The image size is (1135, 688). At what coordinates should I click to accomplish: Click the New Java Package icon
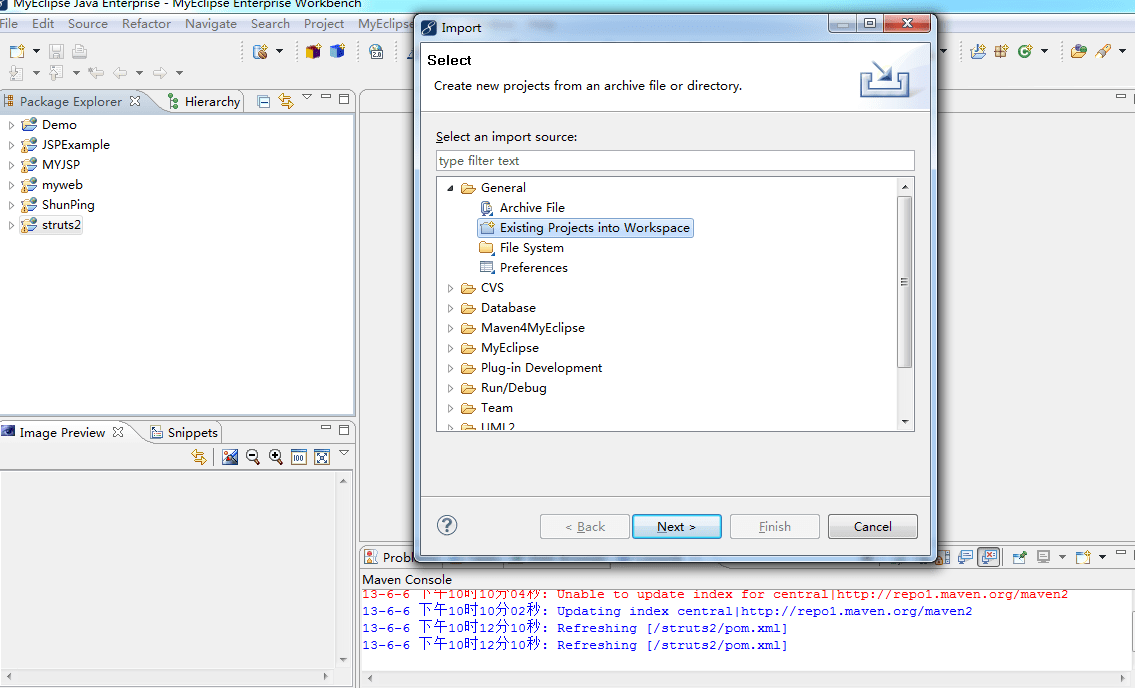tap(1001, 51)
